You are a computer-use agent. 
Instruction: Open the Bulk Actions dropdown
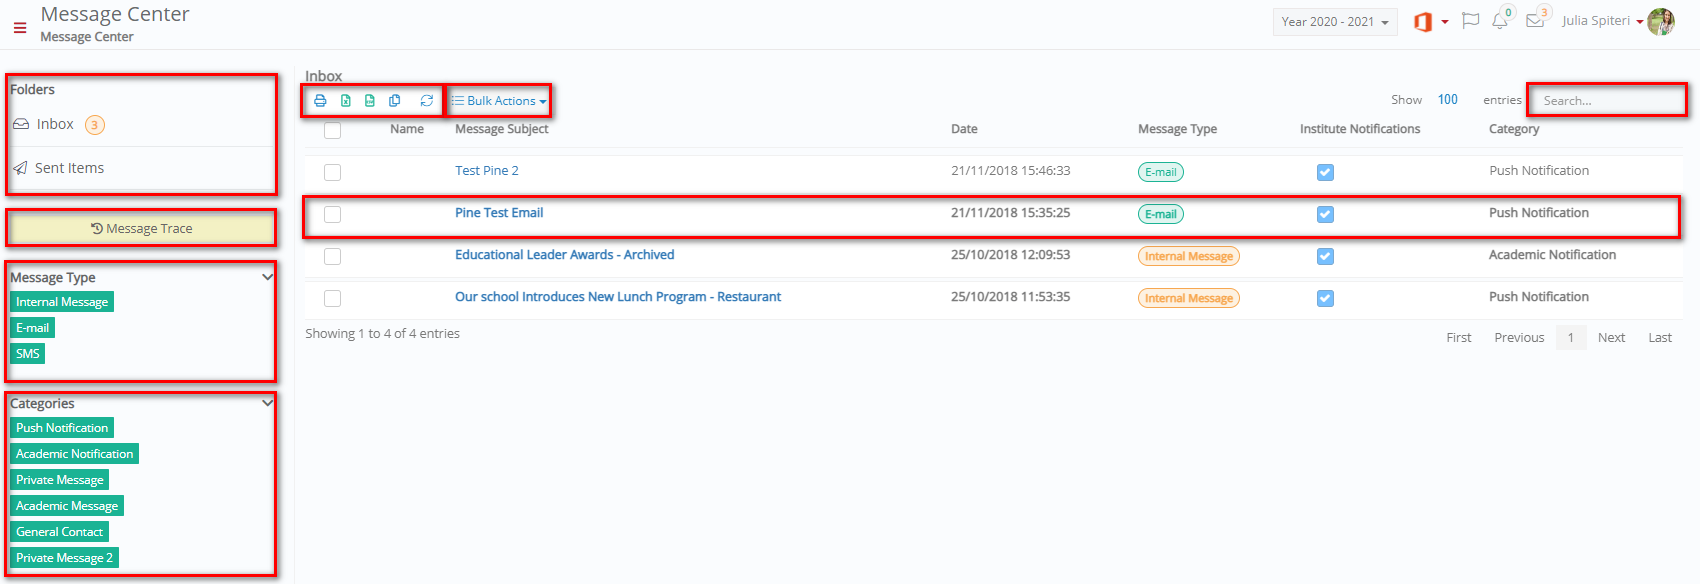click(499, 101)
